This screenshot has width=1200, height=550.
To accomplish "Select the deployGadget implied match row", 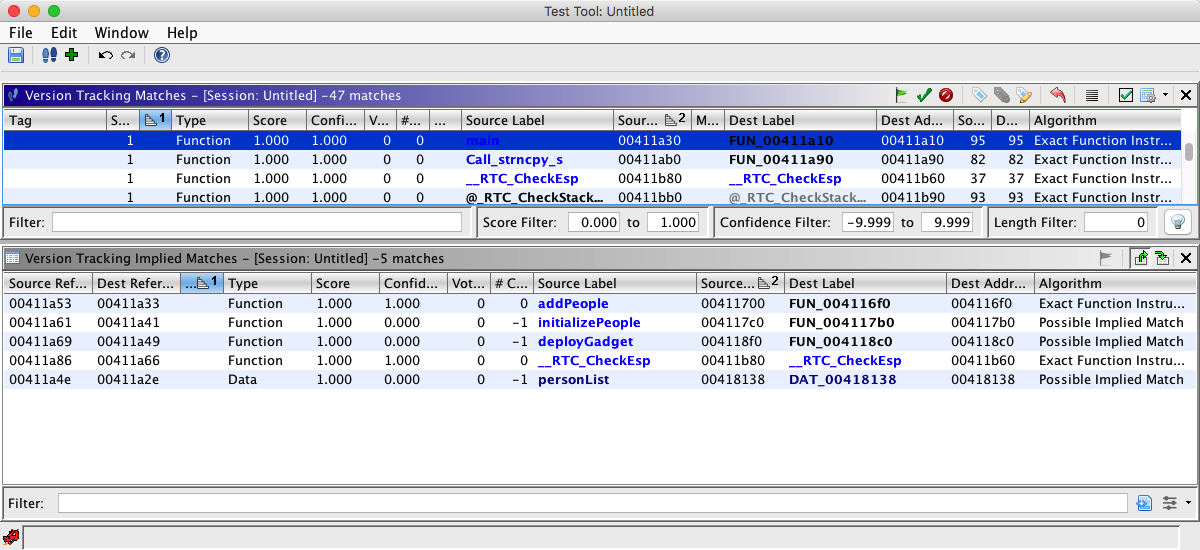I will click(x=585, y=342).
